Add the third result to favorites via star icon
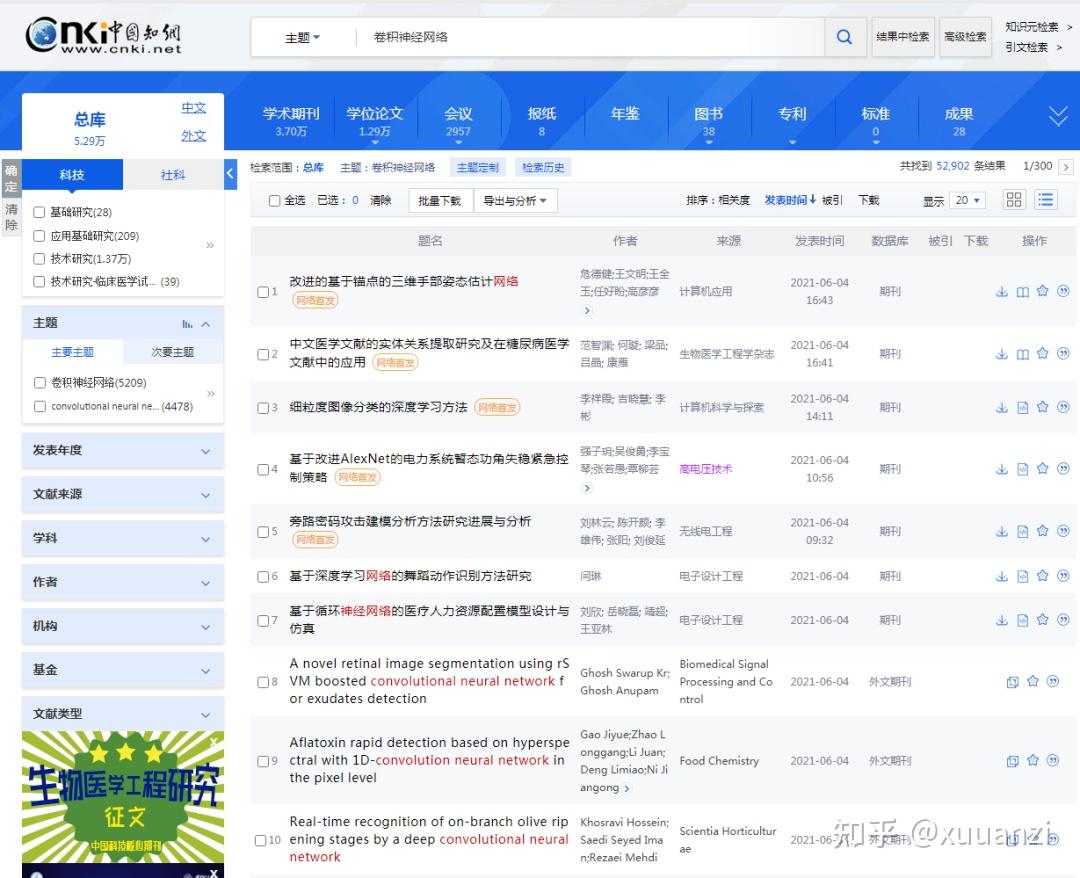Screen dimensions: 1080x878 tap(1041, 407)
